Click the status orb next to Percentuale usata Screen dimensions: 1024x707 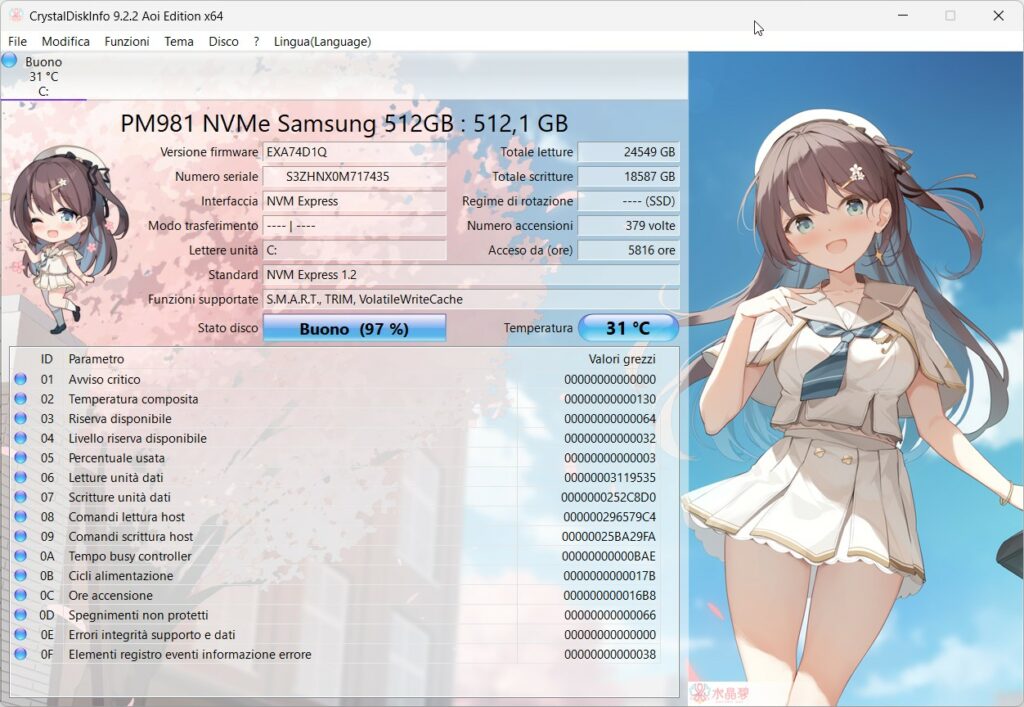[x=20, y=458]
